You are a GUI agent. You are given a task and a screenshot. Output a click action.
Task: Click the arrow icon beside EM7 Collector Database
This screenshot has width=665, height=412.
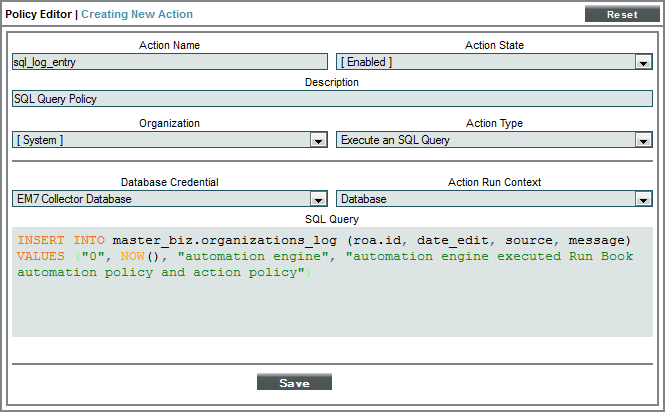click(318, 200)
